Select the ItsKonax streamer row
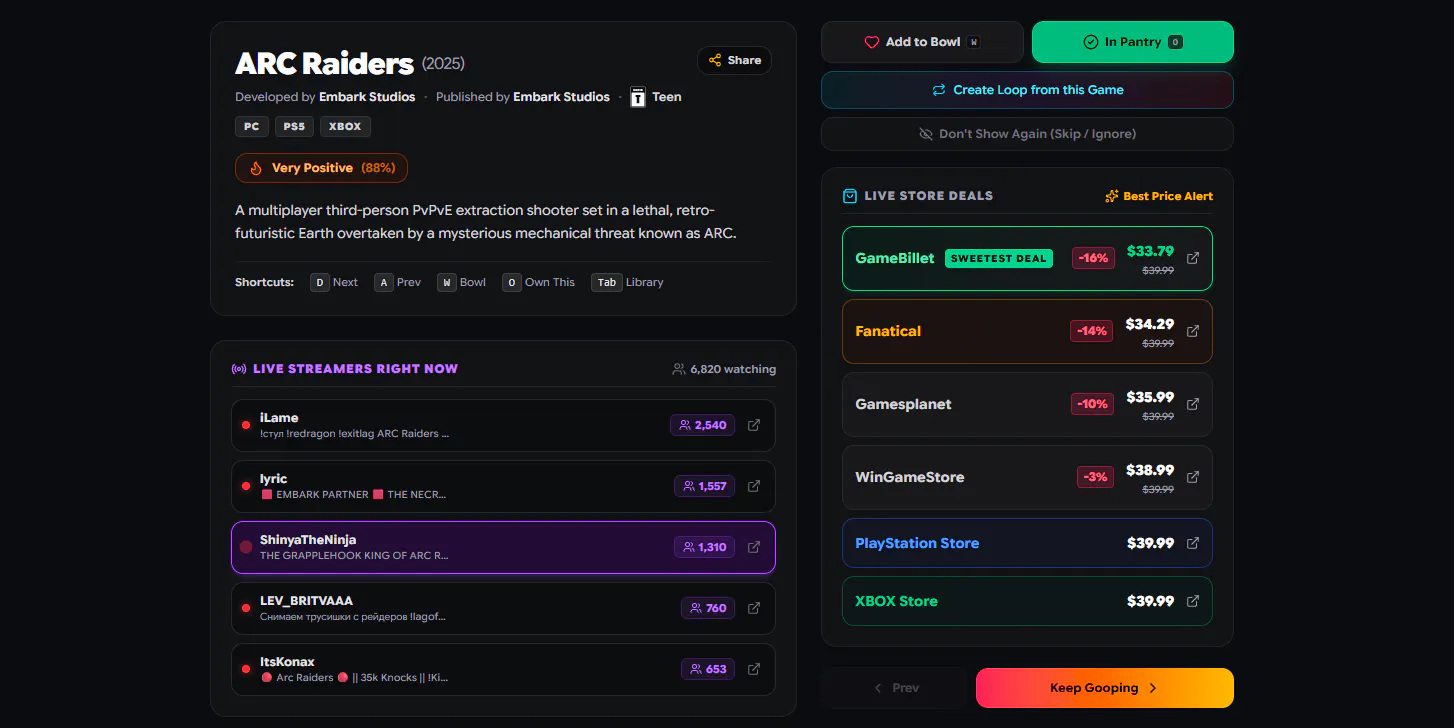Viewport: 1454px width, 728px height. [503, 669]
